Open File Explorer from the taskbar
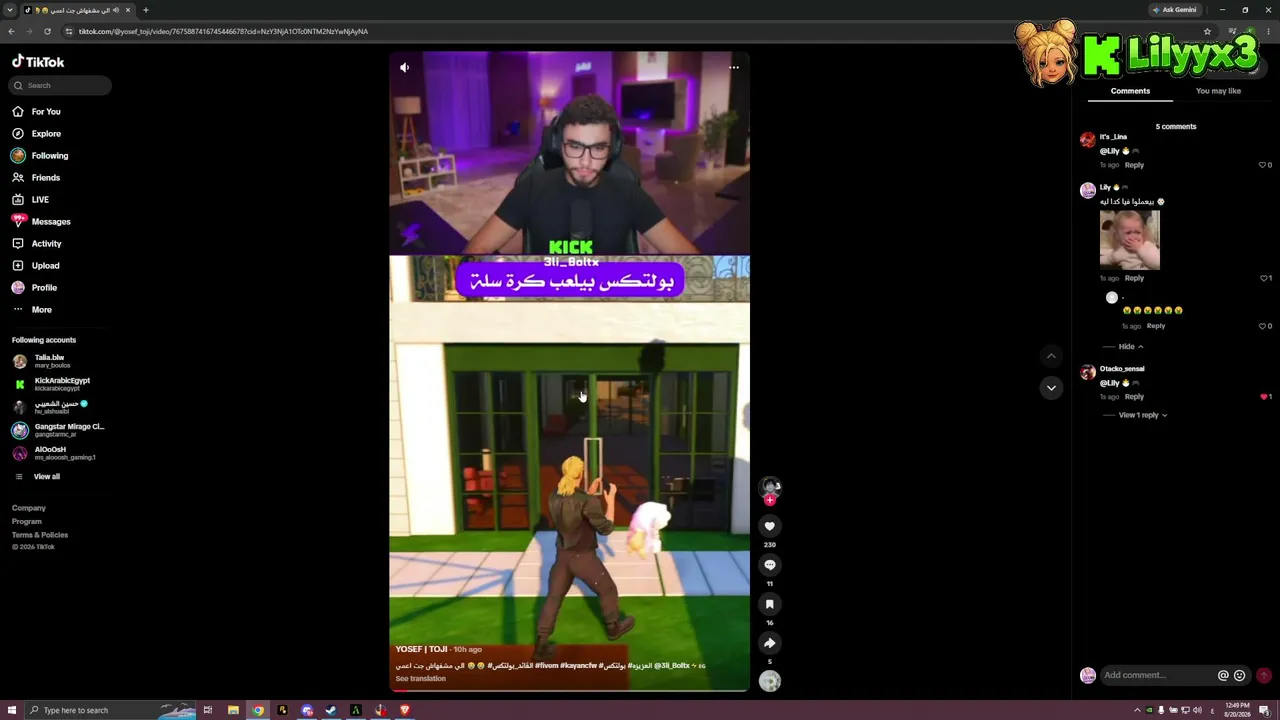The height and width of the screenshot is (720, 1280). (233, 710)
